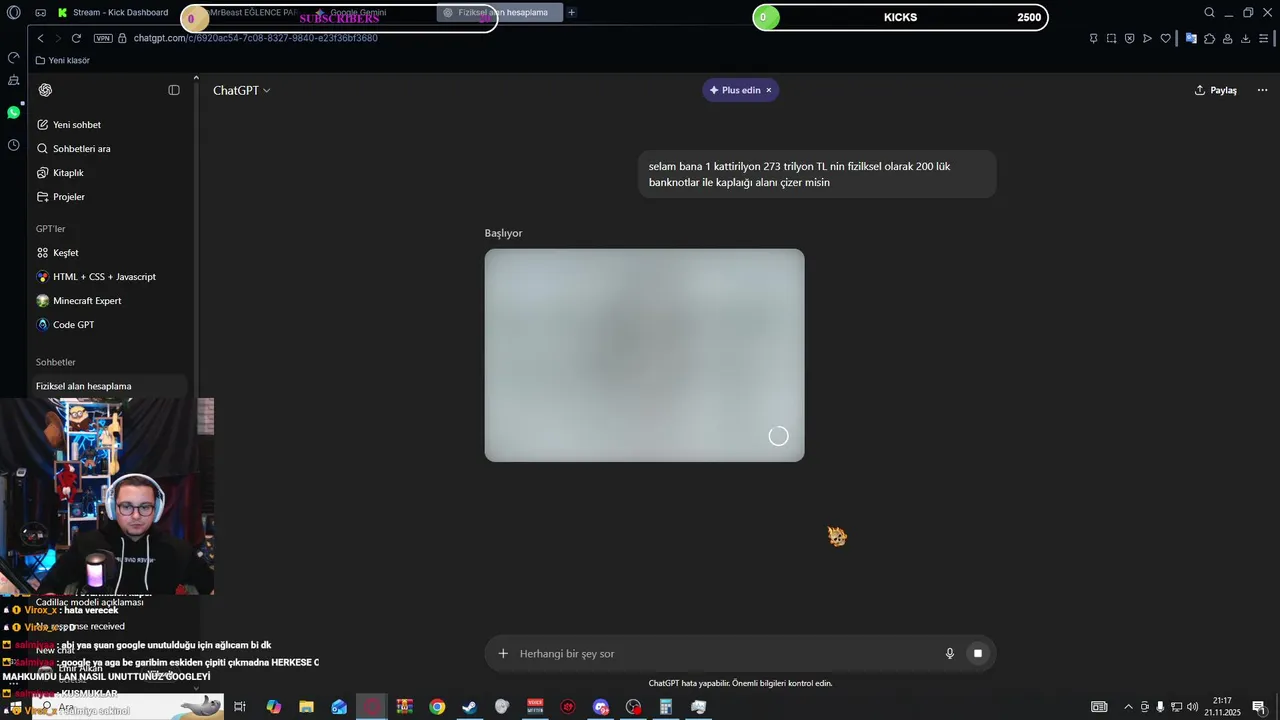Dismiss the Plus edin banner

tap(769, 90)
